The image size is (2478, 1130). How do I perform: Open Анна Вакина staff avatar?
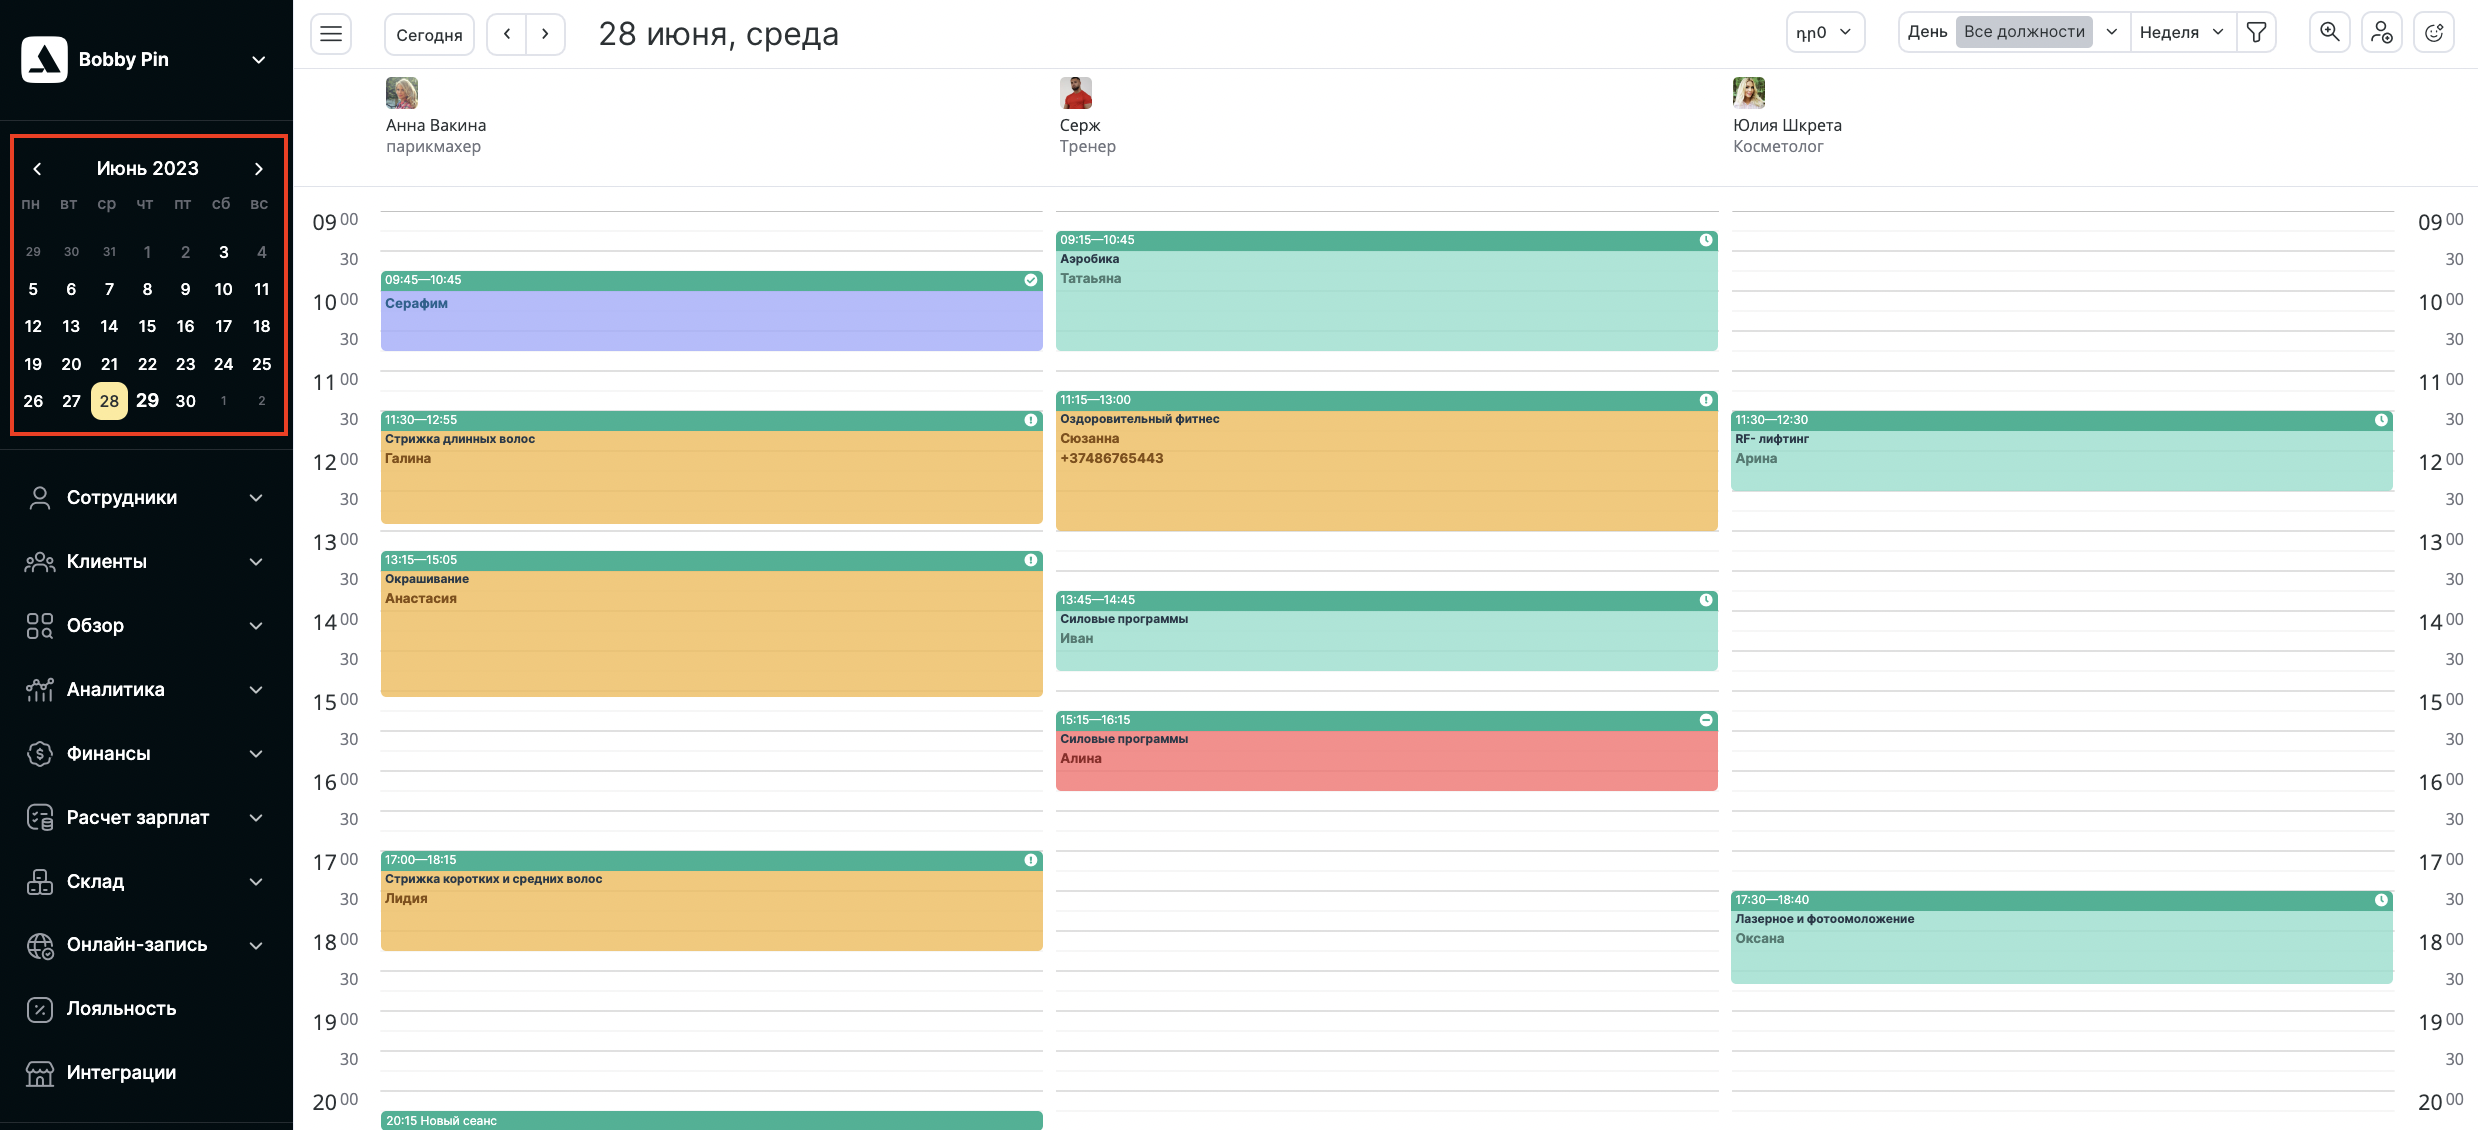402,93
